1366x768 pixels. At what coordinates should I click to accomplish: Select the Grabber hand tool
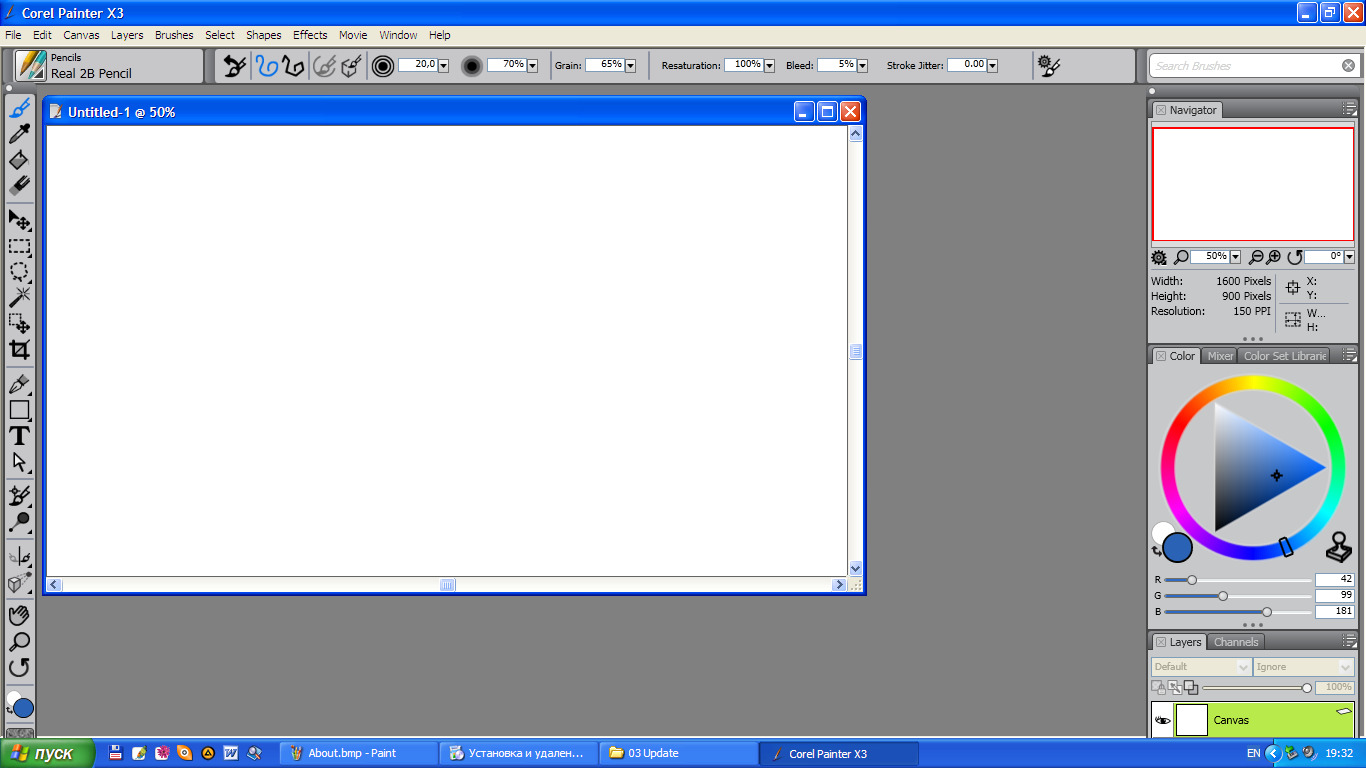pyautogui.click(x=19, y=615)
